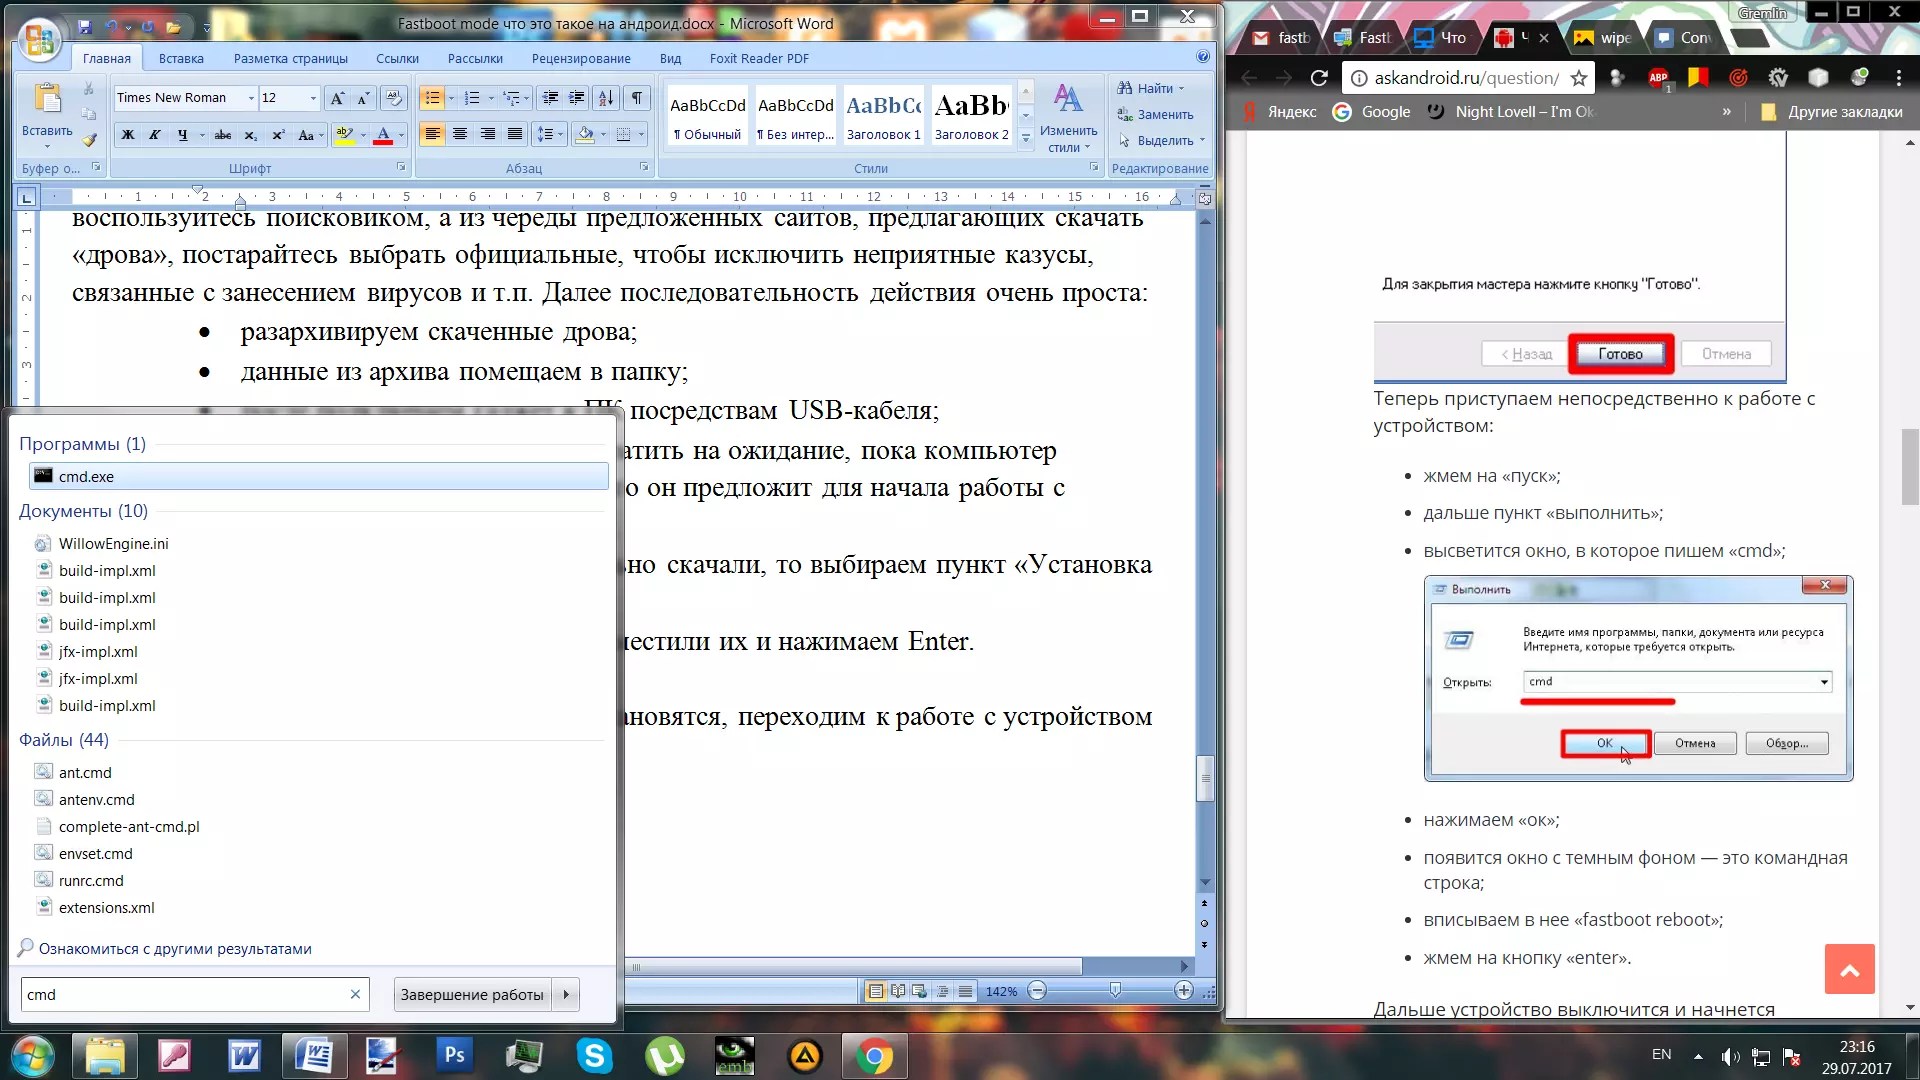Image resolution: width=1920 pixels, height=1080 pixels.
Task: Open the font name dropdown
Action: 251,98
